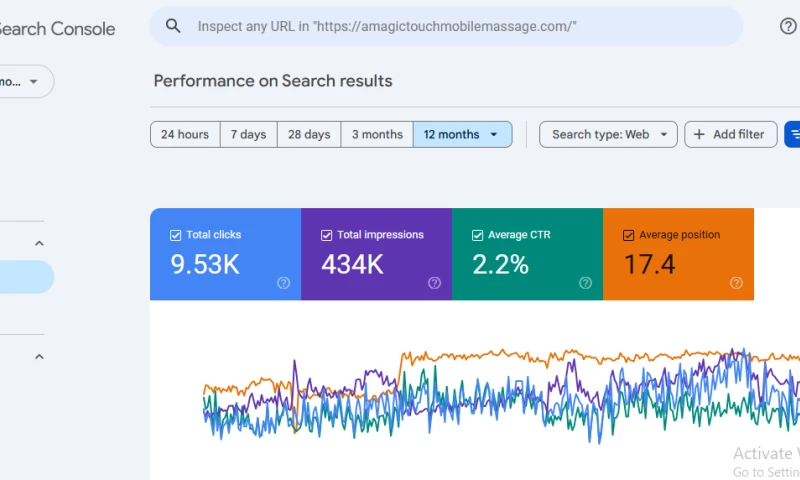Uncheck the Average position checkbox
The width and height of the screenshot is (800, 480).
628,235
